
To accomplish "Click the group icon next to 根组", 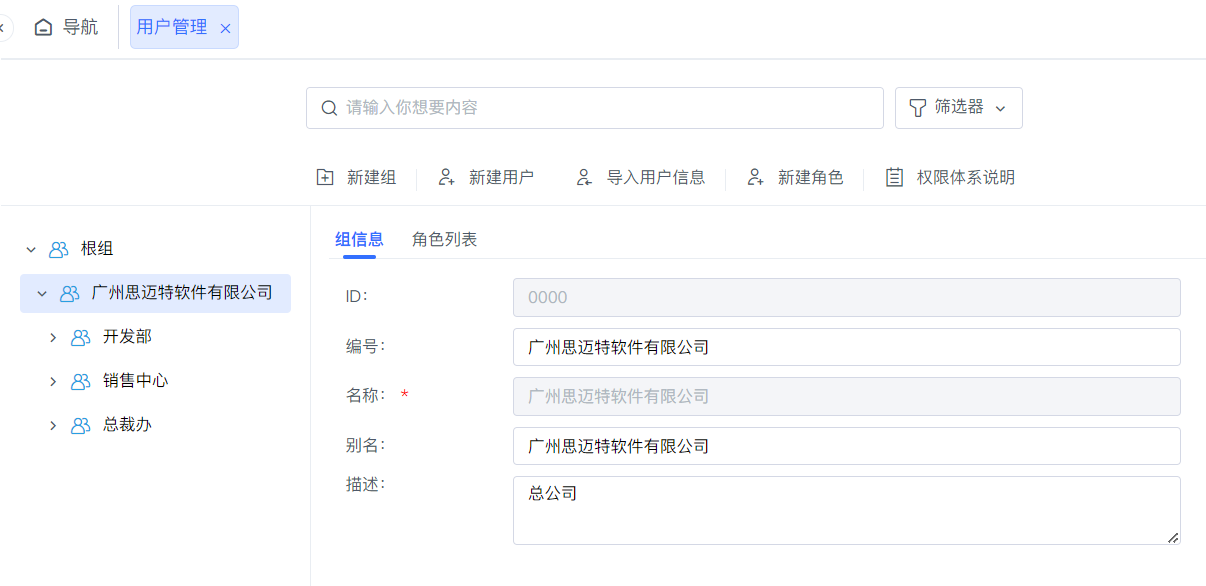I will pos(59,249).
